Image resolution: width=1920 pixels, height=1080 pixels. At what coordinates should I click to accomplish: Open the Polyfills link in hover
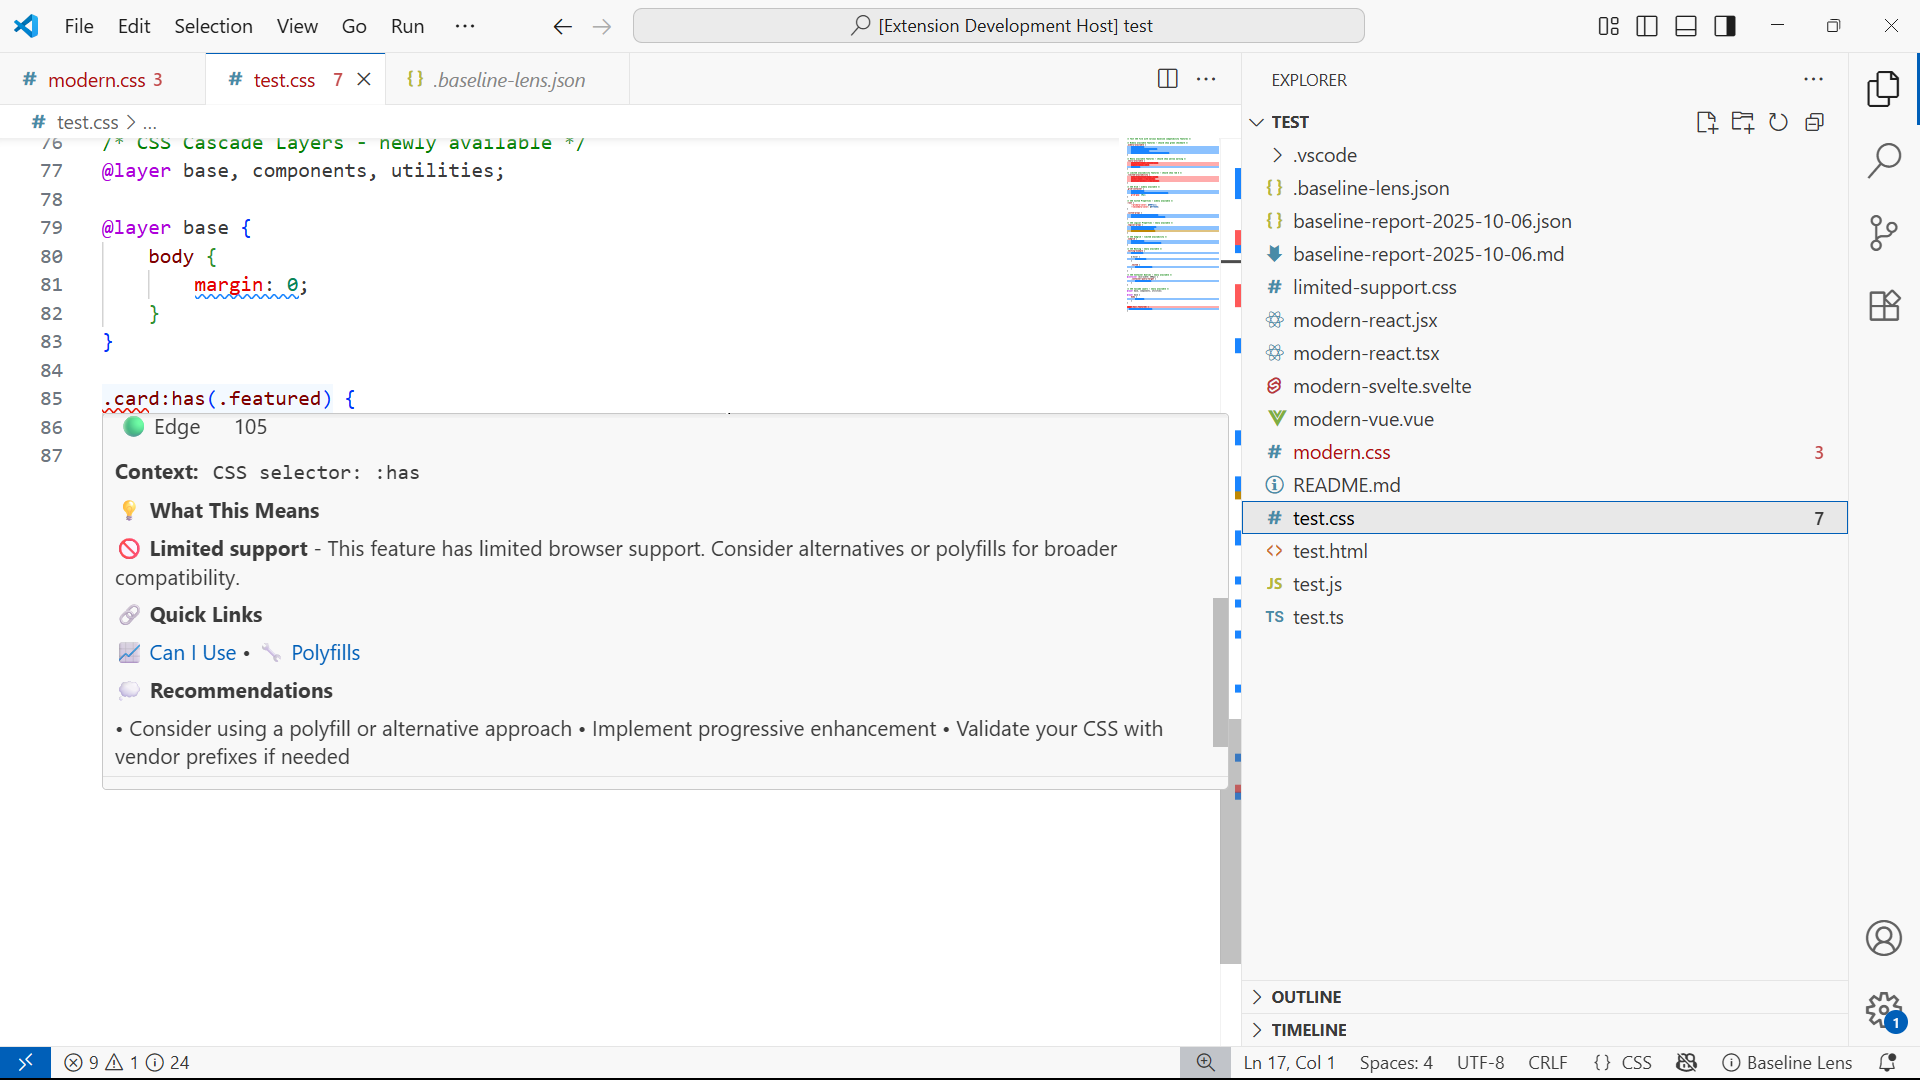pos(325,653)
